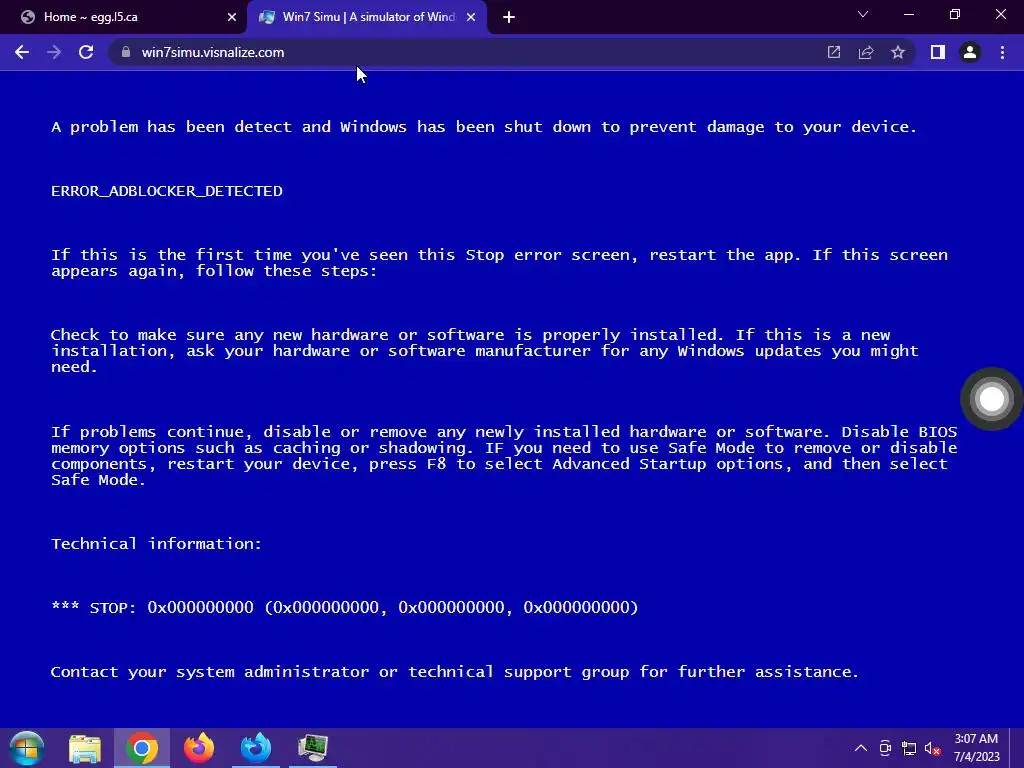
Task: Open network status tray icon
Action: coord(908,748)
